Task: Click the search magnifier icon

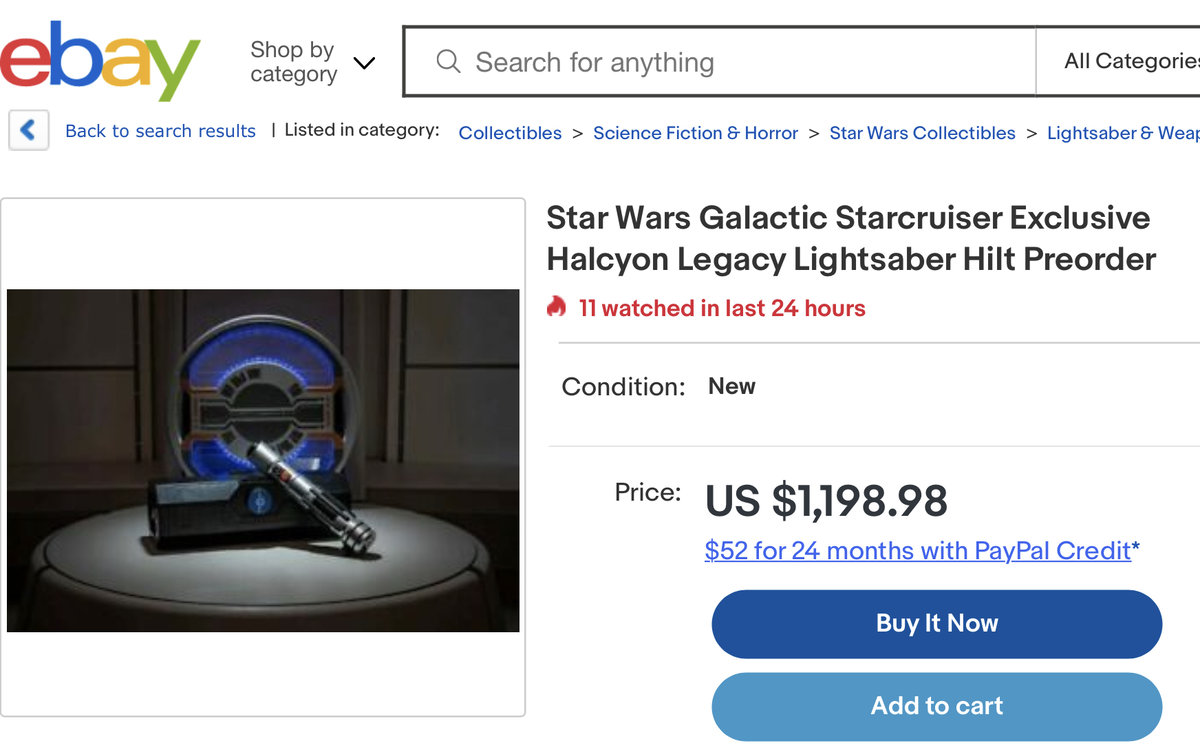Action: point(448,62)
